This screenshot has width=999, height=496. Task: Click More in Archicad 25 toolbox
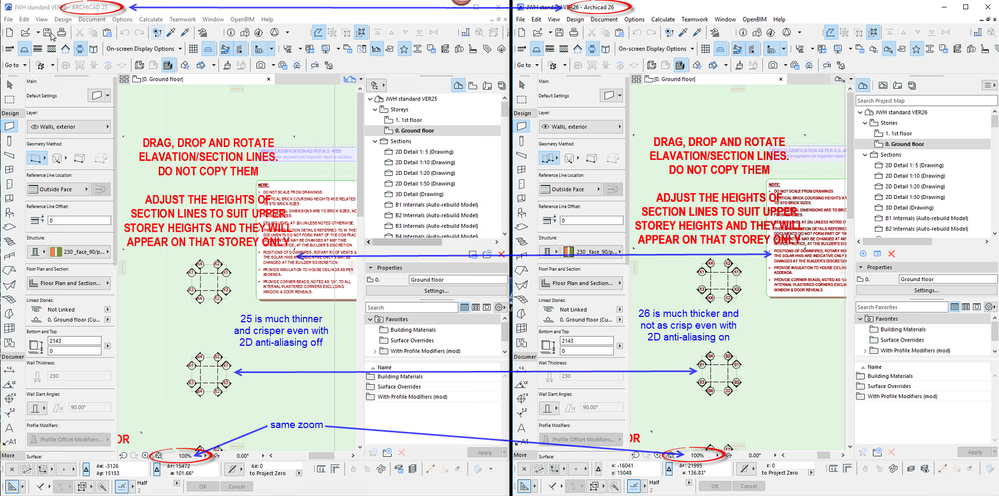tap(8, 455)
